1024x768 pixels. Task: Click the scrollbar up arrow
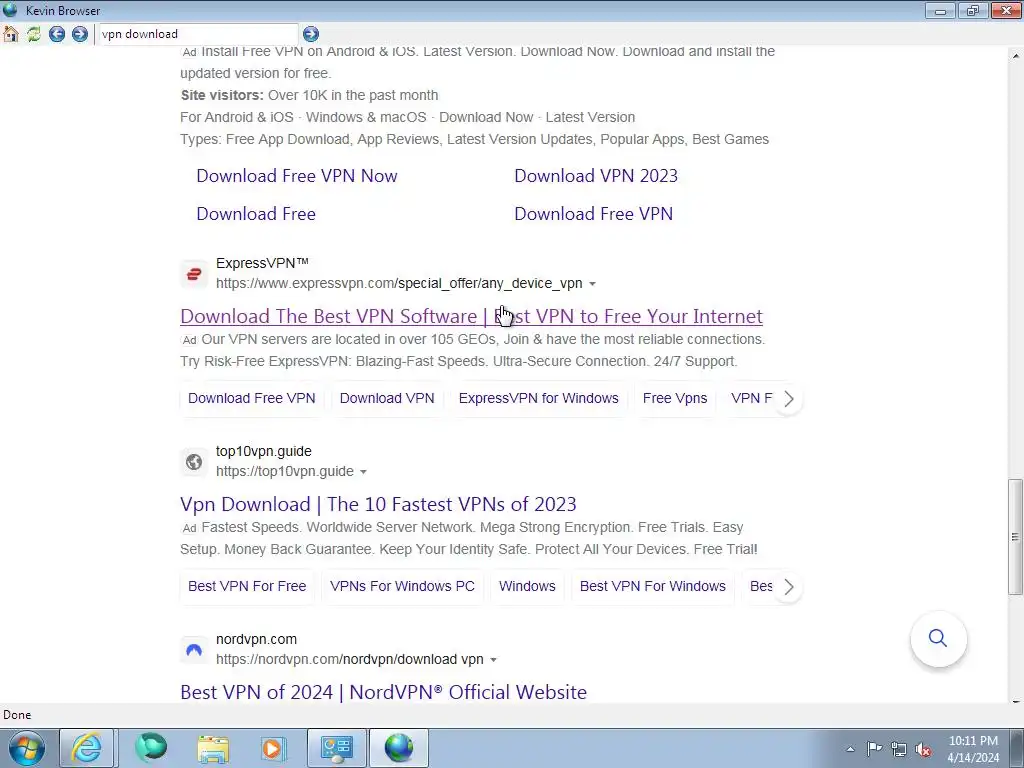tap(1016, 56)
